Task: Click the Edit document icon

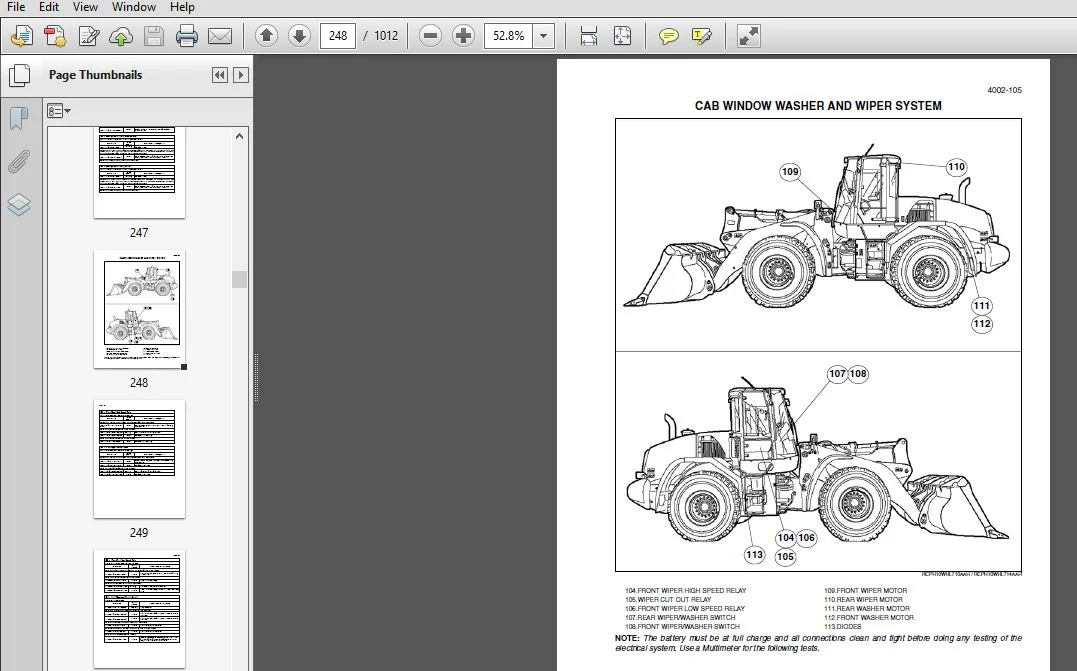Action: (88, 36)
